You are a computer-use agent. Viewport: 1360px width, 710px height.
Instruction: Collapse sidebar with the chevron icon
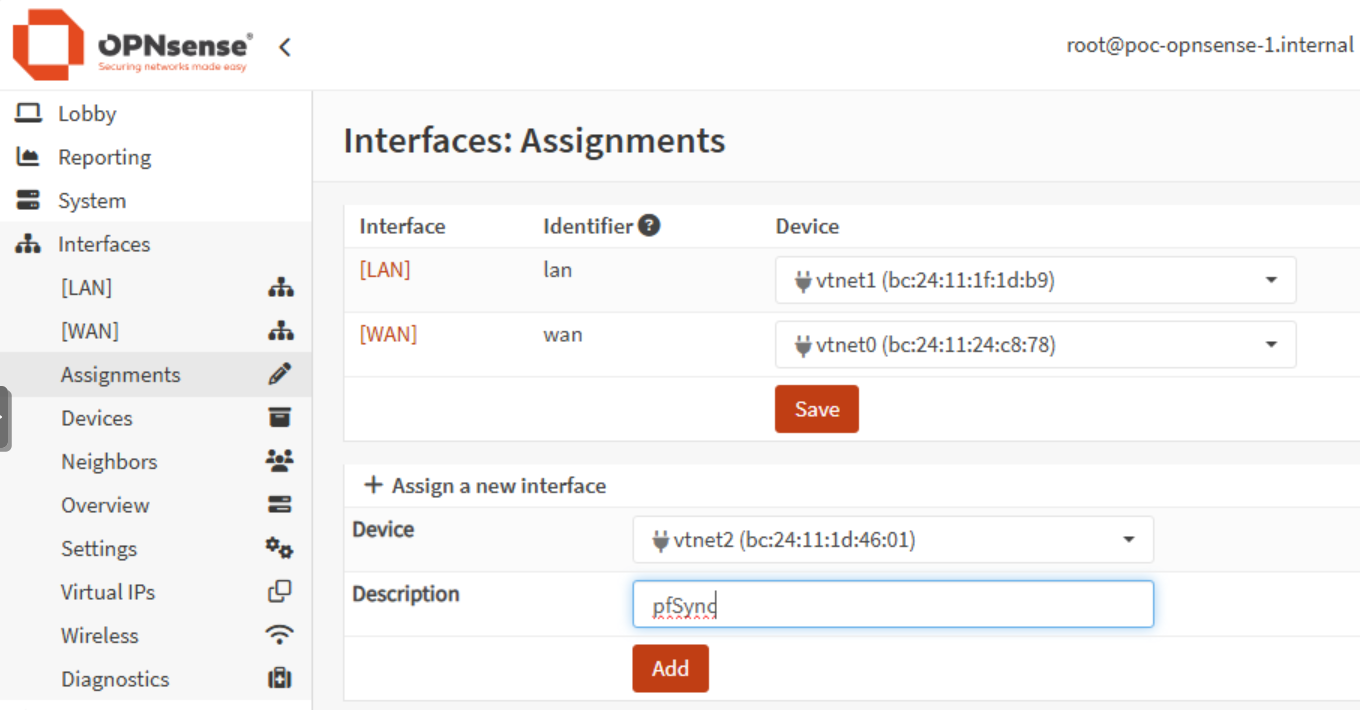click(285, 46)
